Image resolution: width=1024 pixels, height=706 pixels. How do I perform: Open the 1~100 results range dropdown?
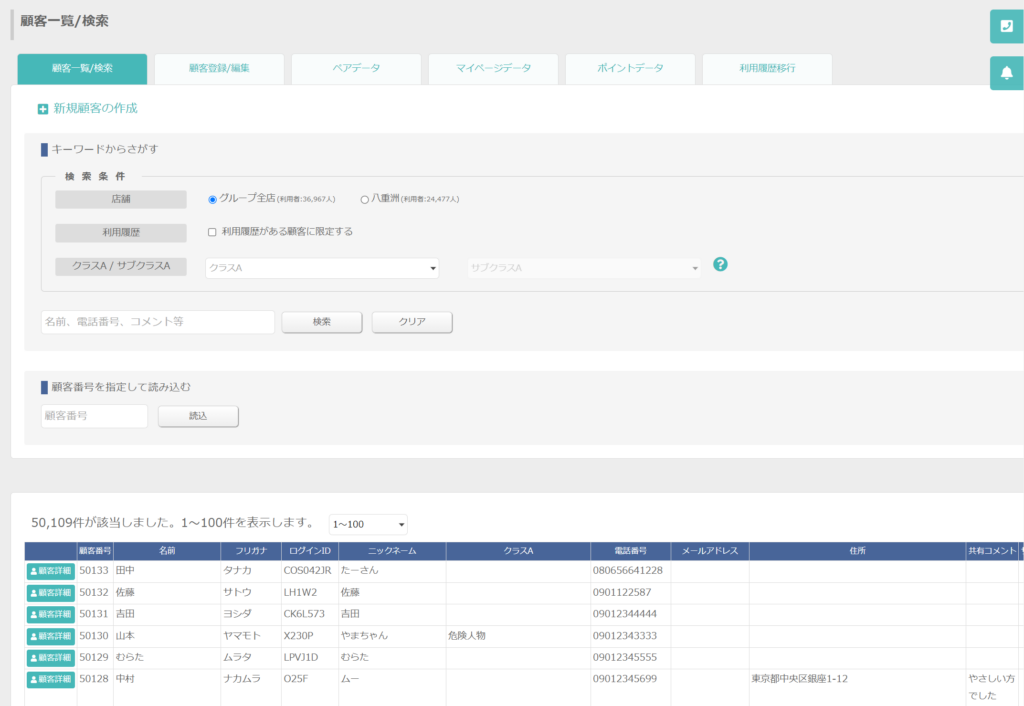(368, 524)
